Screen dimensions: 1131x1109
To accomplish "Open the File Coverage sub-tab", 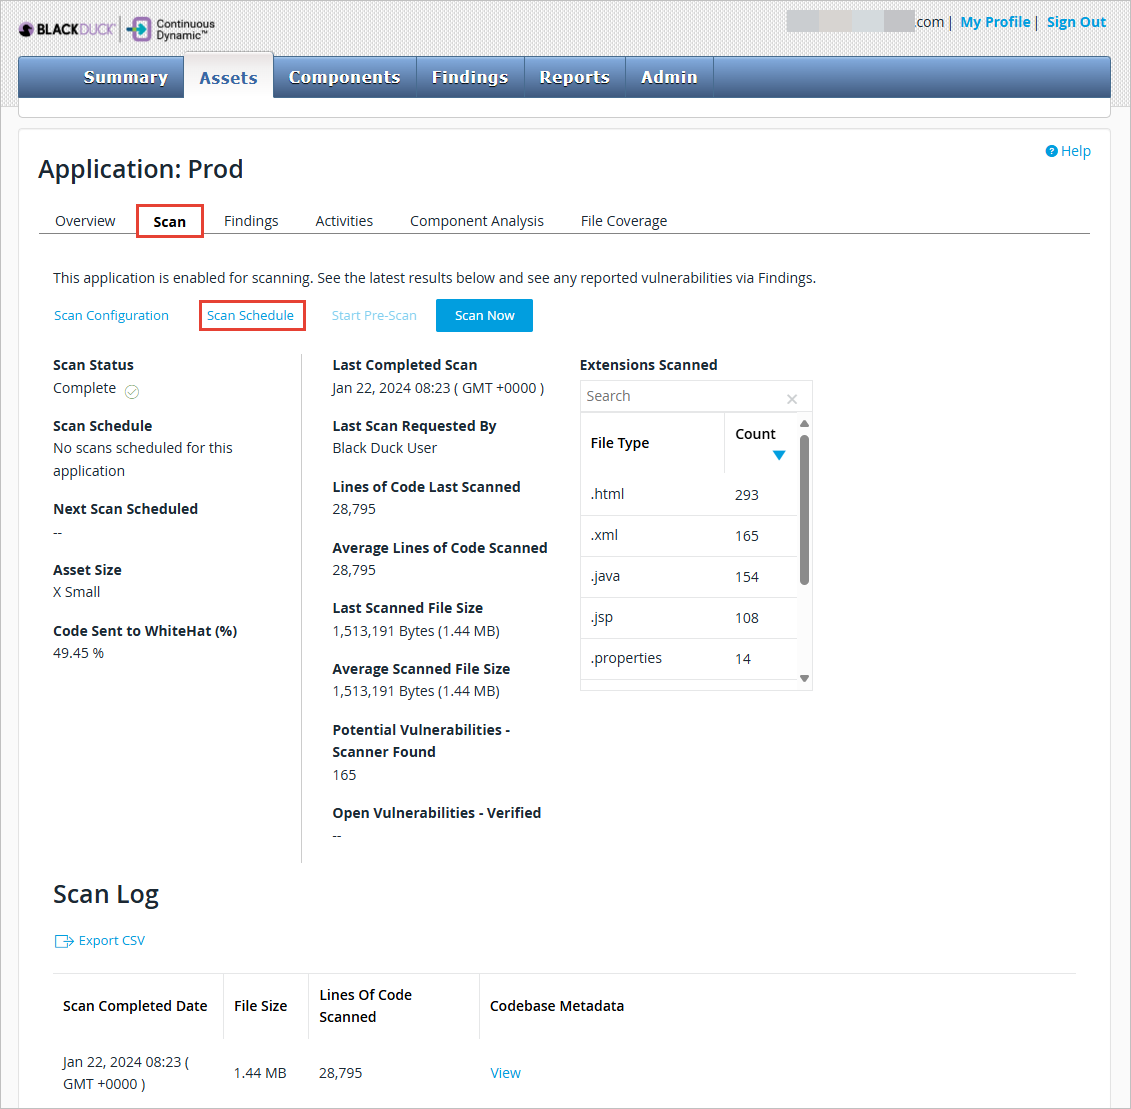I will click(624, 221).
